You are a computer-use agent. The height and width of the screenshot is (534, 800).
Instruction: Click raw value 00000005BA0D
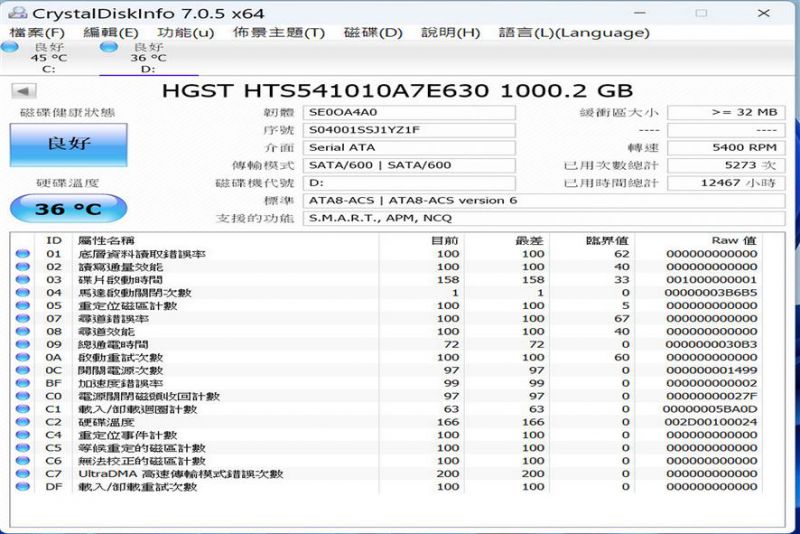pos(710,409)
